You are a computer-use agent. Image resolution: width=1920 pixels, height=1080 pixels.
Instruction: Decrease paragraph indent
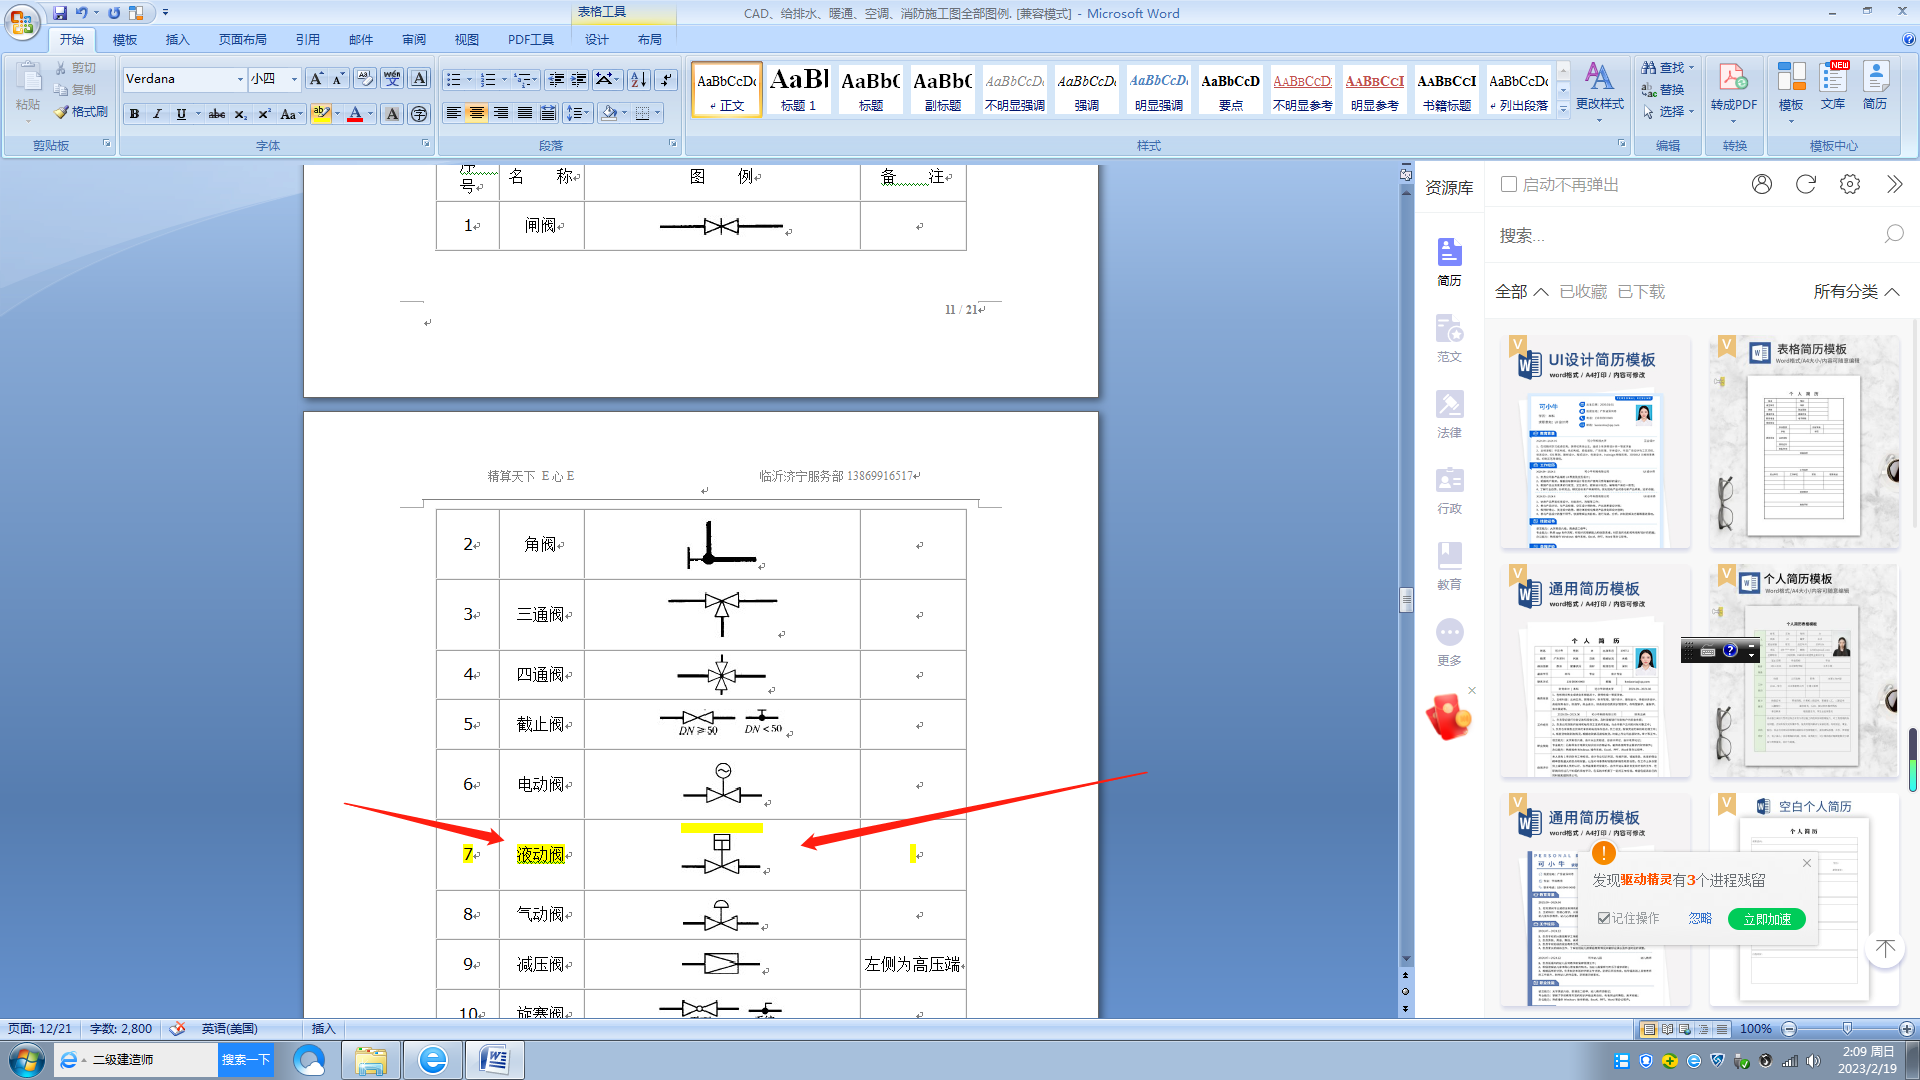coord(556,79)
